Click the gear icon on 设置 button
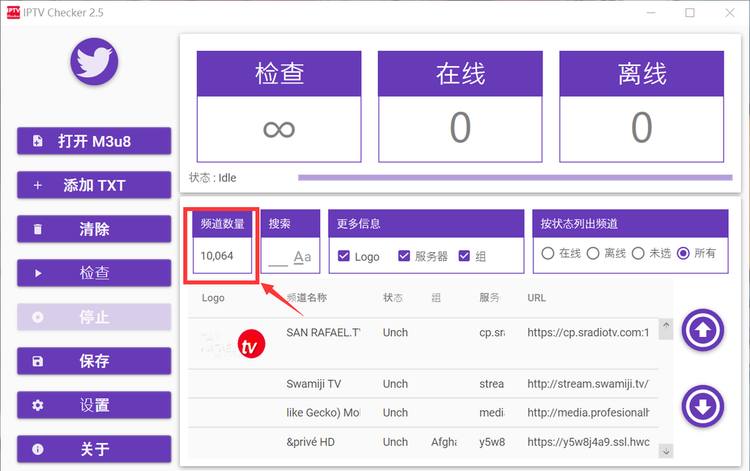Image resolution: width=750 pixels, height=471 pixels. coord(38,405)
